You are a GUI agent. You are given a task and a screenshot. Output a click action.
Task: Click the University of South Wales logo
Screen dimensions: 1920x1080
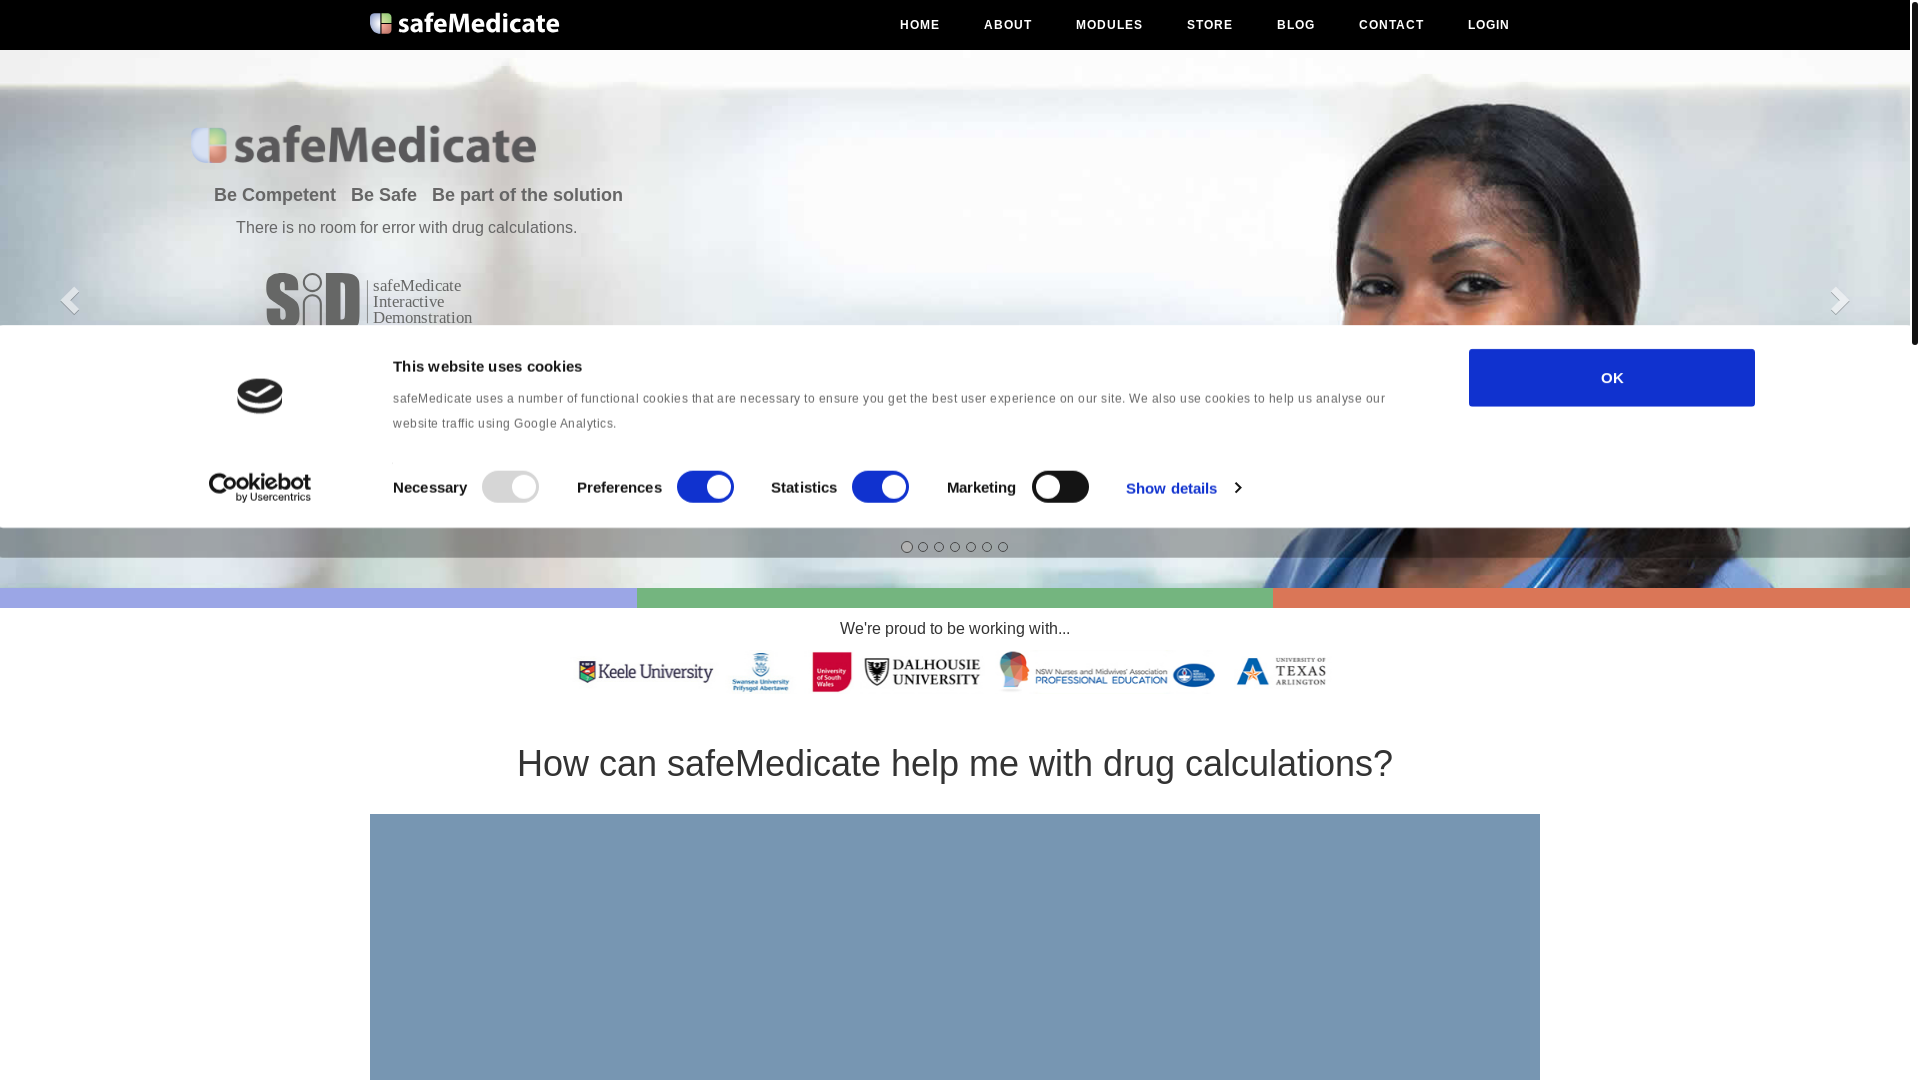[x=831, y=672]
